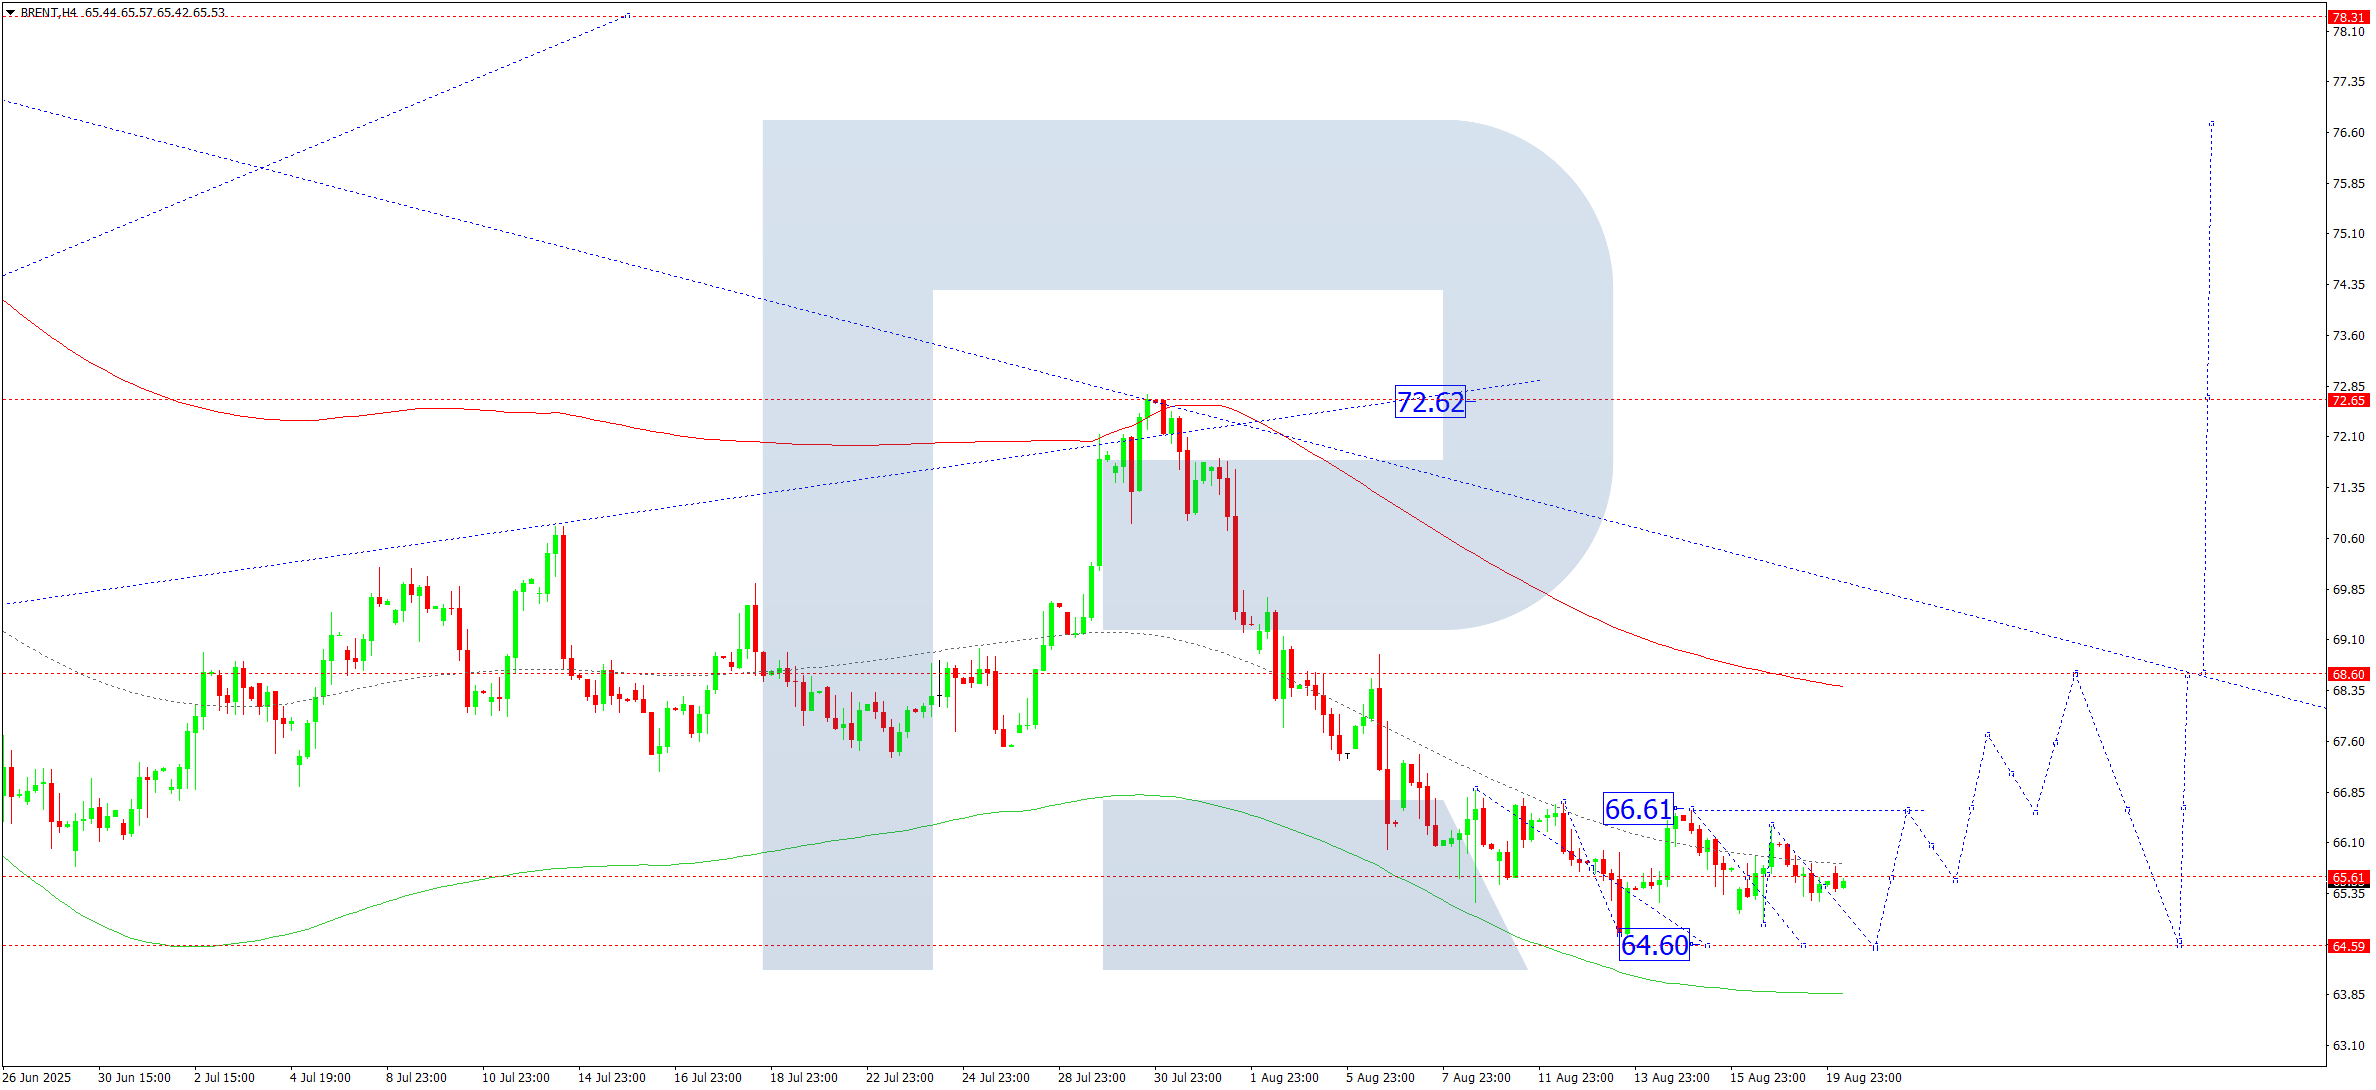Image resolution: width=2376 pixels, height=1090 pixels.
Task: Select the red 64.59 price tag
Action: tap(2348, 946)
